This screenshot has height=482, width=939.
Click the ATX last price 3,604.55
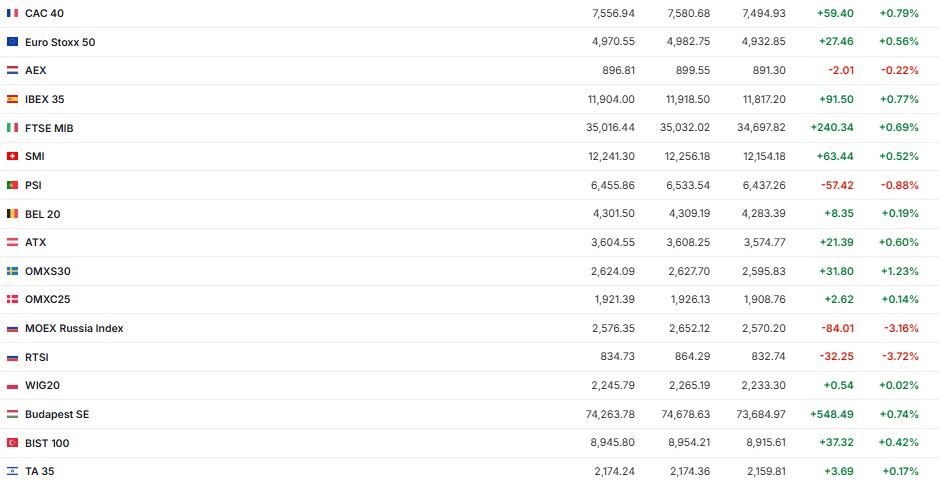(x=612, y=242)
